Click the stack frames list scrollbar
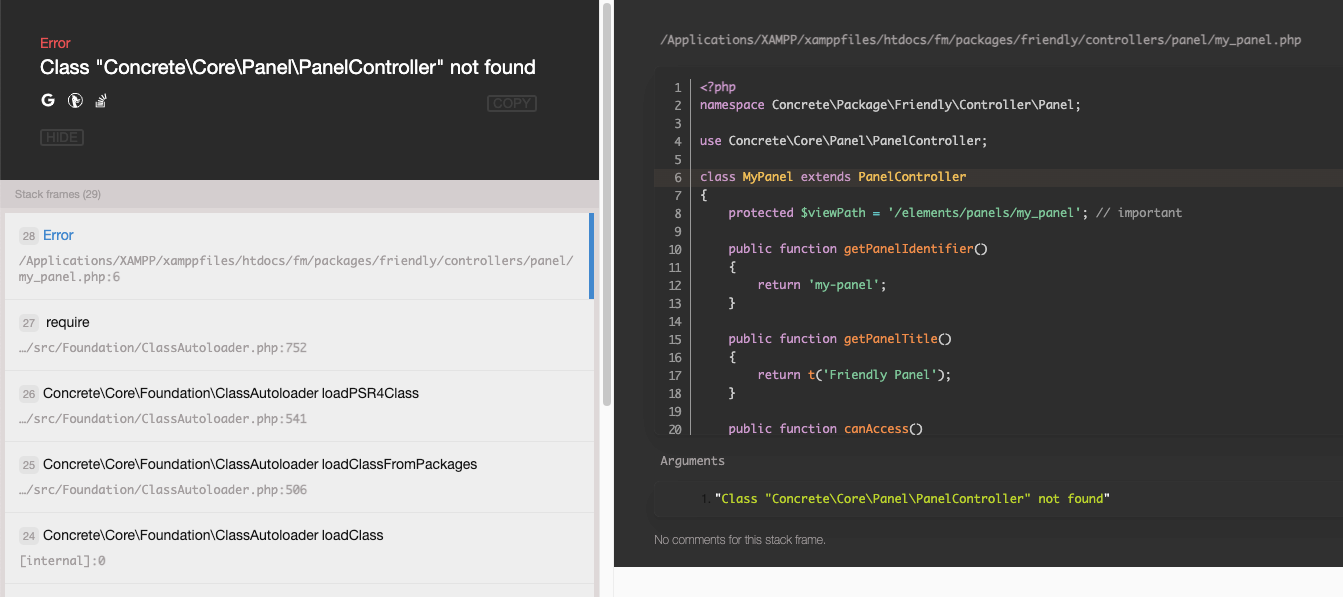This screenshot has width=1343, height=597. [606, 203]
